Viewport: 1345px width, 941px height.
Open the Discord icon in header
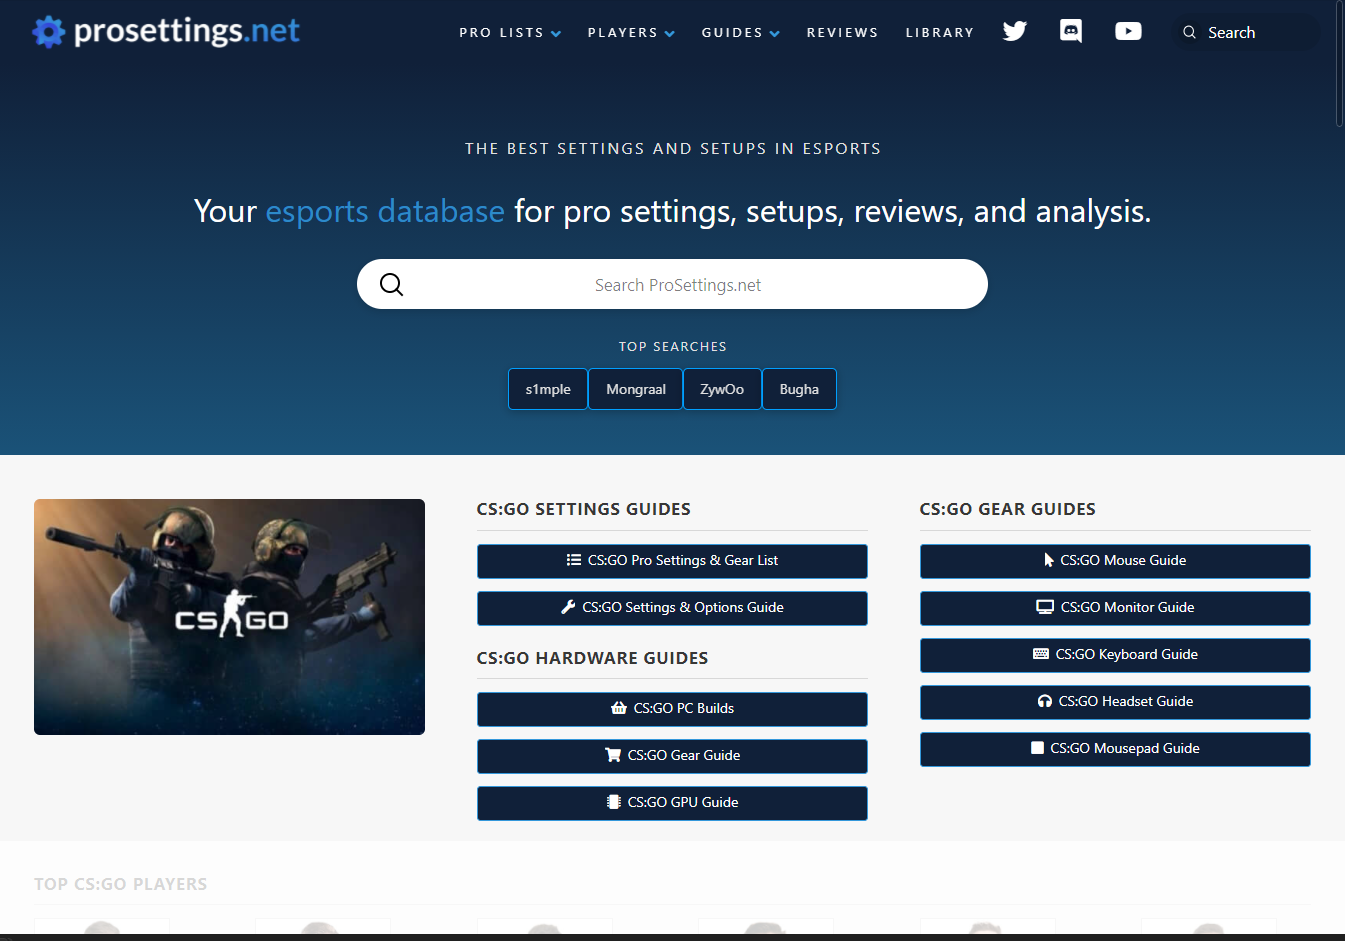1071,31
